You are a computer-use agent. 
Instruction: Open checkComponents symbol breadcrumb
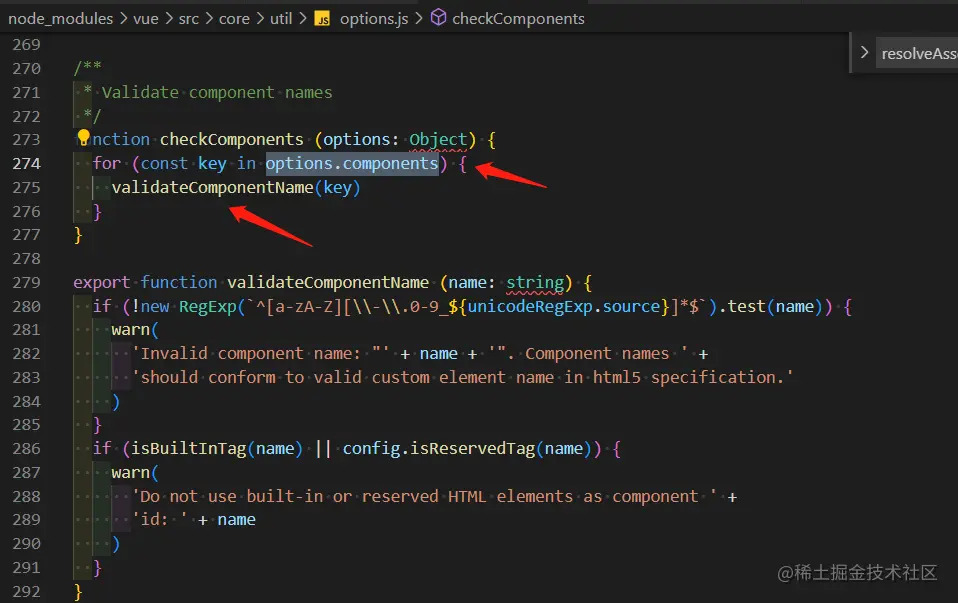click(518, 19)
